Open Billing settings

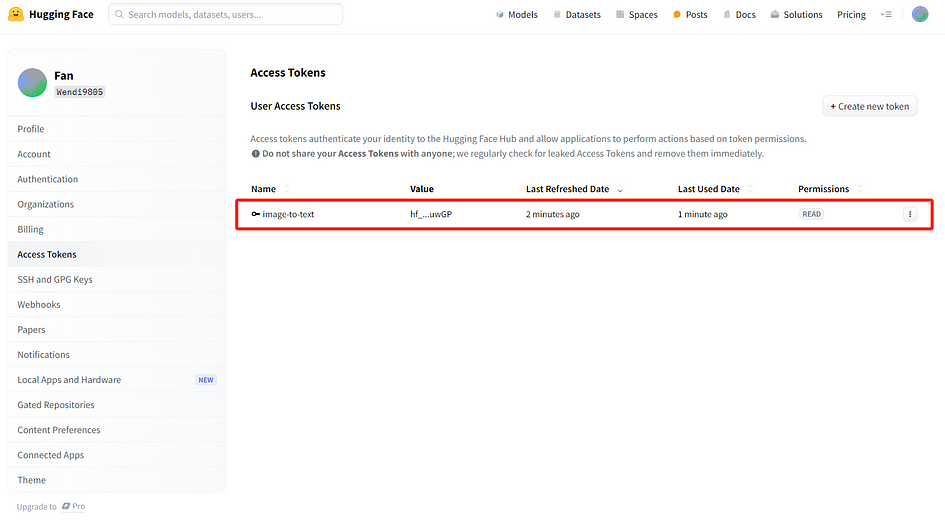coord(117,230)
